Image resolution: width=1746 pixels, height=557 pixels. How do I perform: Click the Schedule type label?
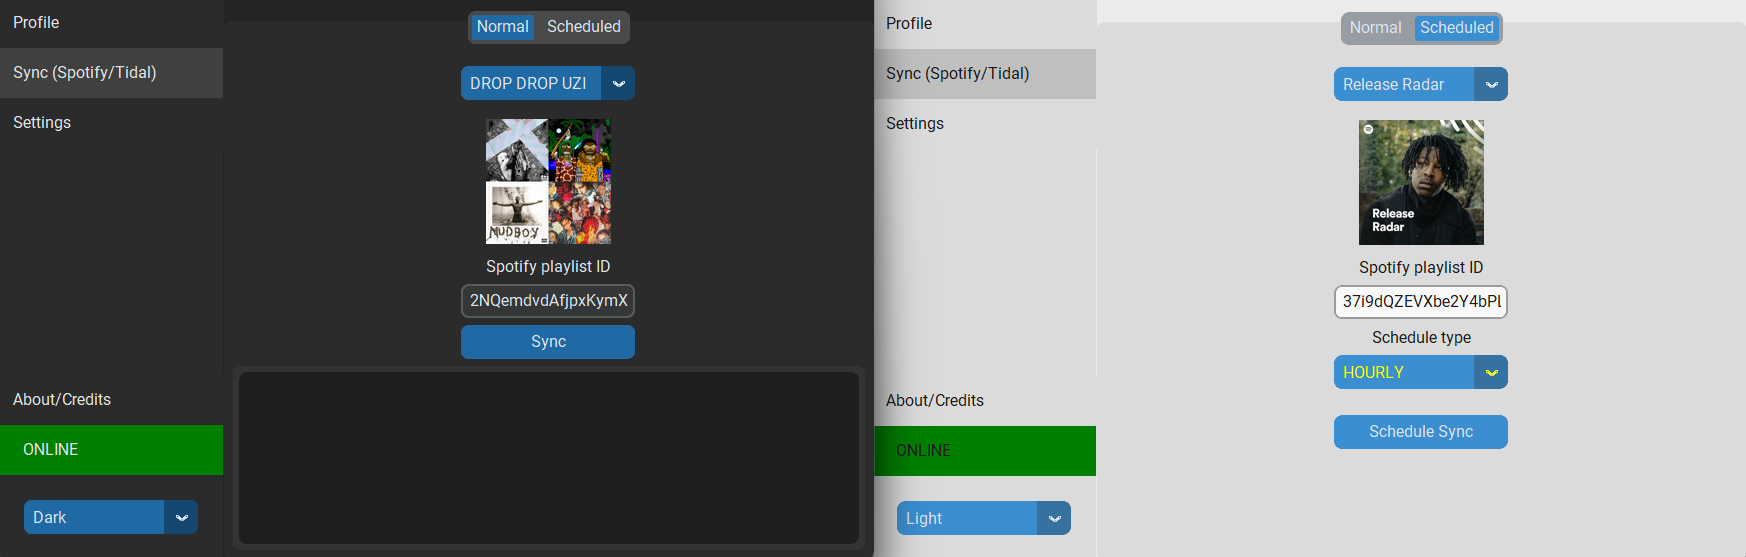(x=1421, y=337)
